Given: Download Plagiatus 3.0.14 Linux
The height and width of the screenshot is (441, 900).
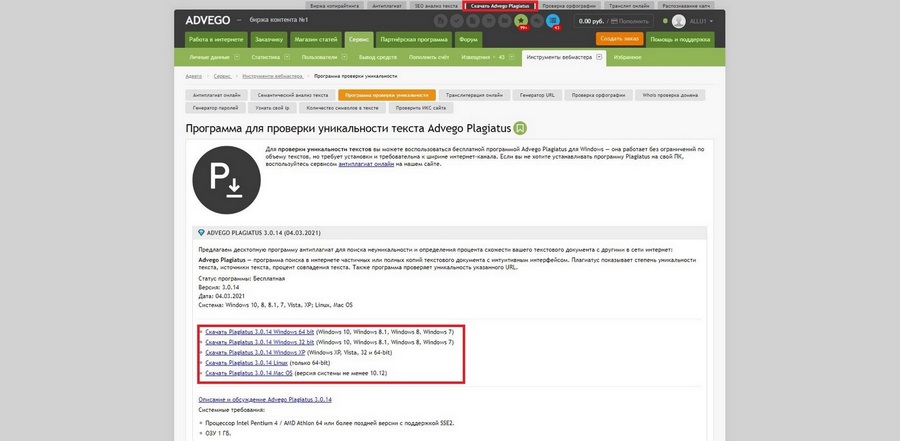Looking at the screenshot, I should 246,363.
